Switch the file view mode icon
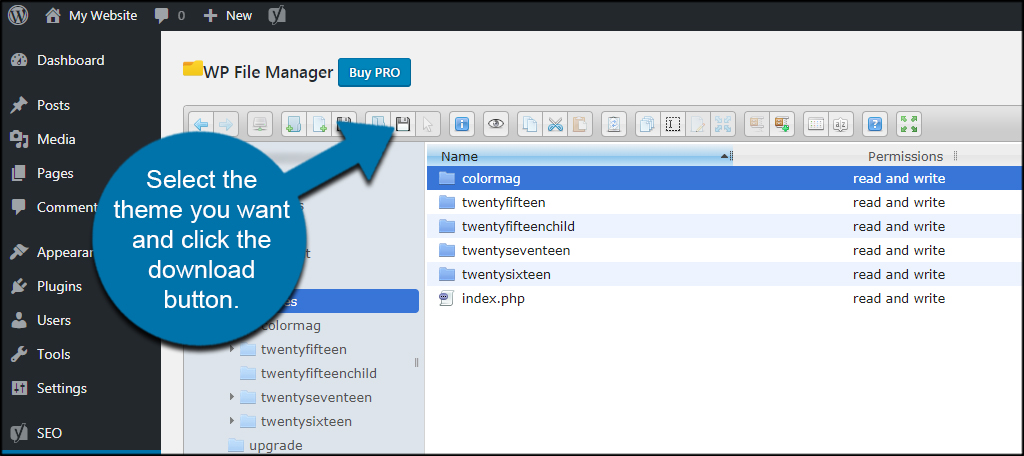This screenshot has height=456, width=1024. (x=815, y=123)
